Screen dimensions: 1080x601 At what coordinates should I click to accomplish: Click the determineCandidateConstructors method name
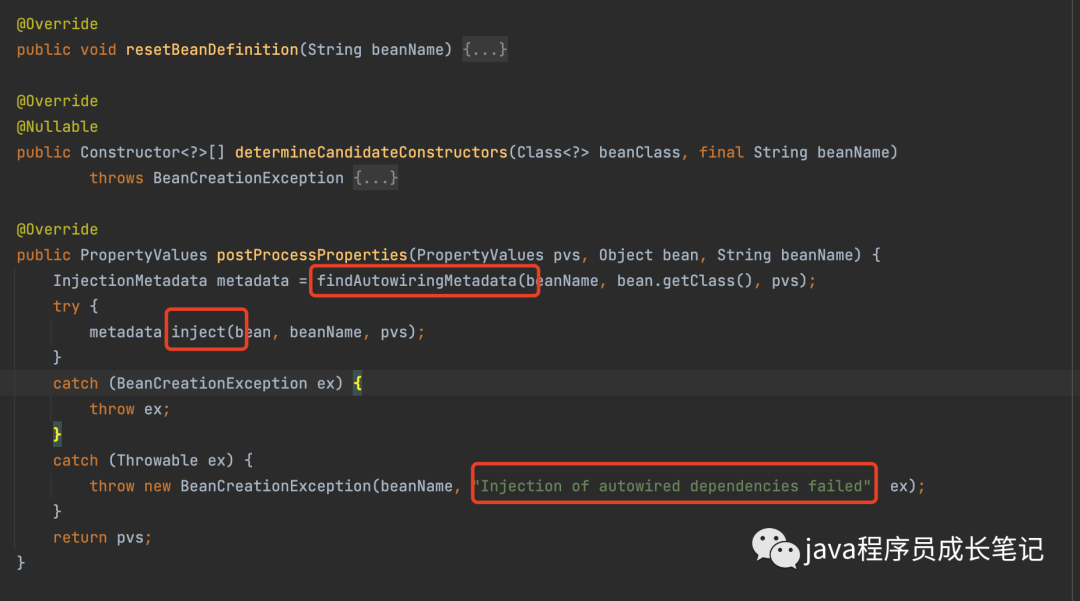tap(371, 152)
